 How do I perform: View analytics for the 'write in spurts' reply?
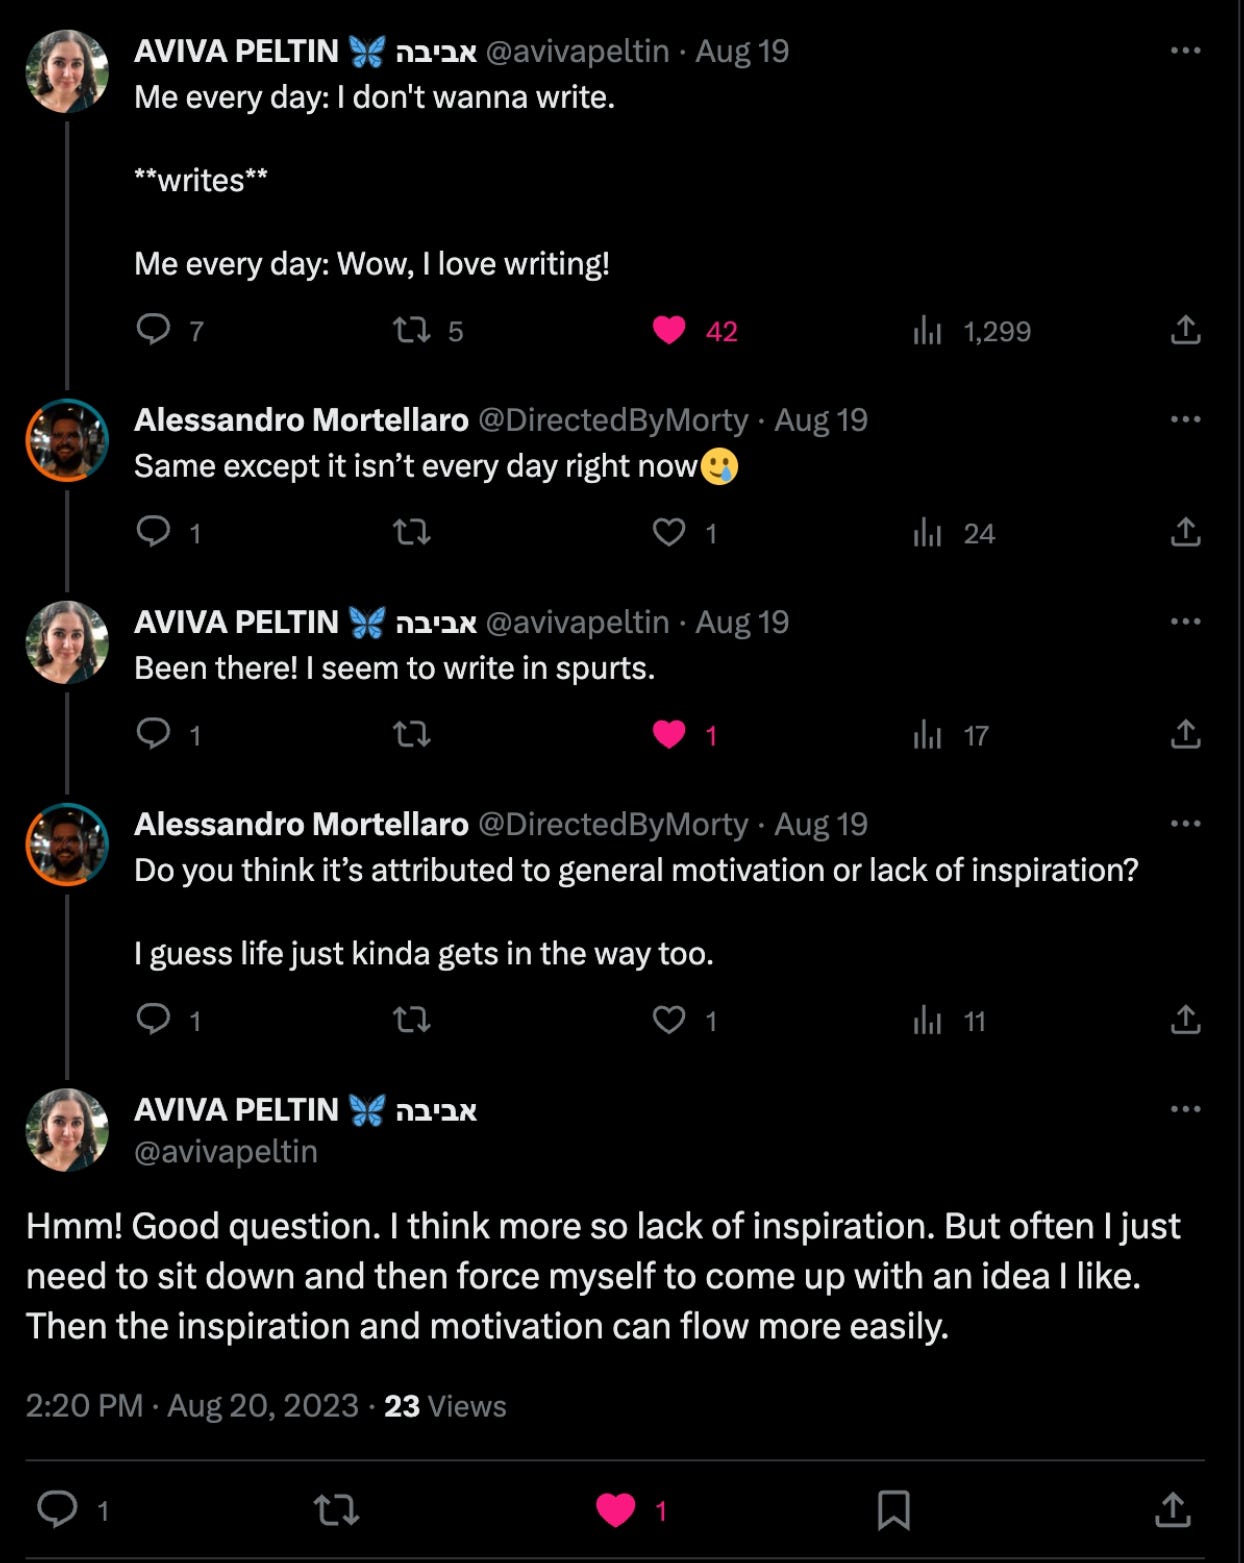point(927,735)
